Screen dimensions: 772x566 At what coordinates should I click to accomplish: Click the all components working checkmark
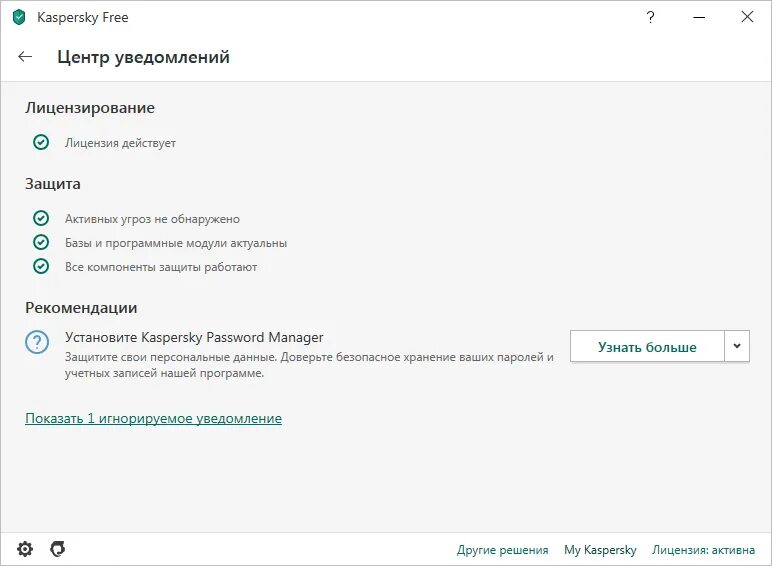(41, 266)
